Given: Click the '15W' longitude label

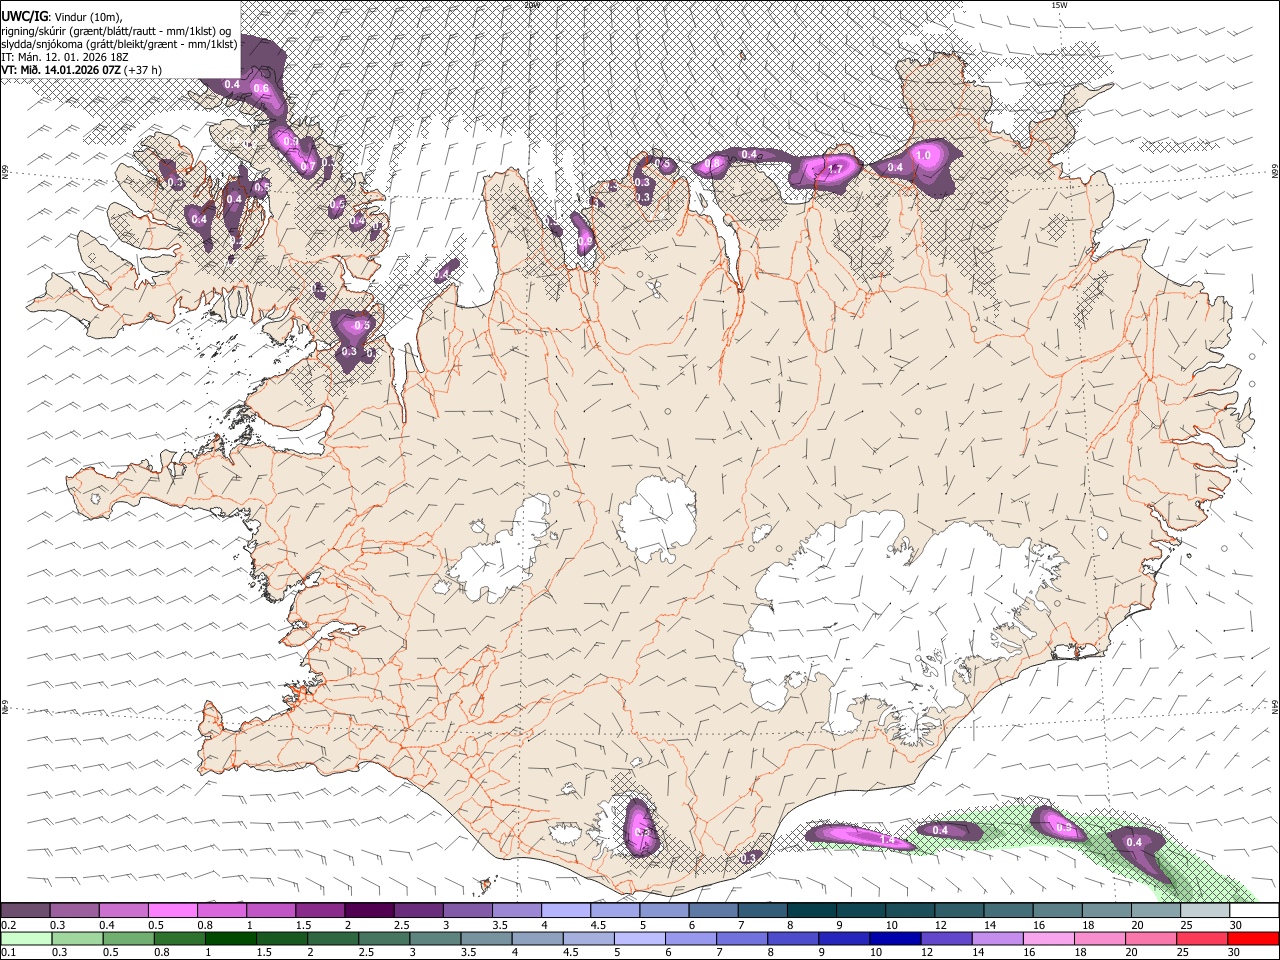Looking at the screenshot, I should (1059, 5).
